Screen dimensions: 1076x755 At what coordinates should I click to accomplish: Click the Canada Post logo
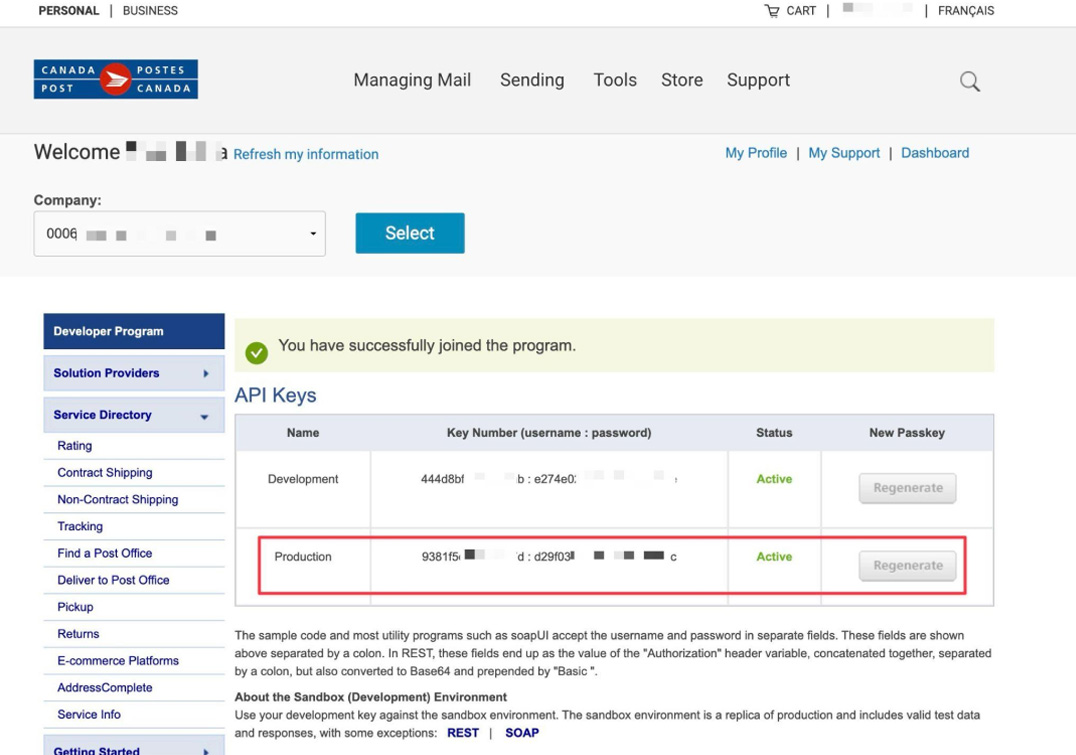pos(116,79)
